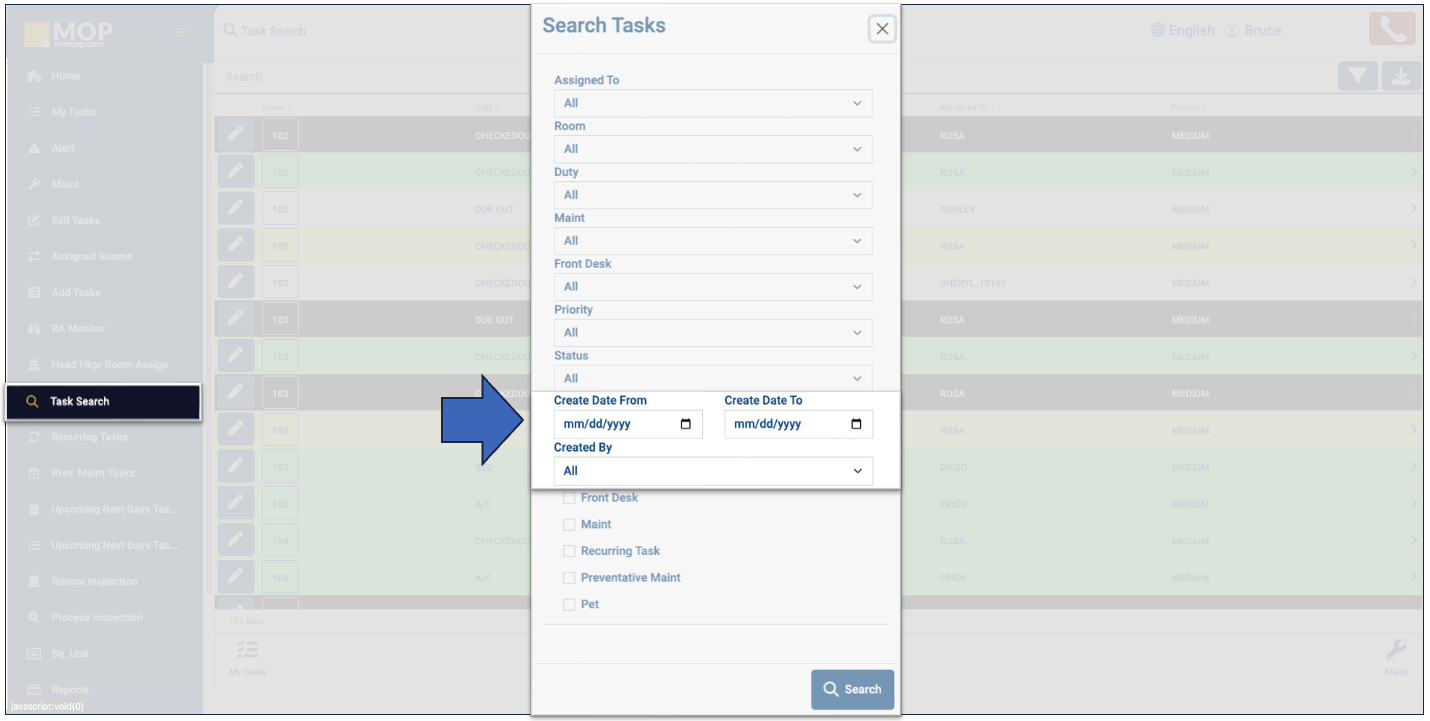Open calendar picker in Create Date To
Screen dimensions: 1430x721
tap(856, 424)
